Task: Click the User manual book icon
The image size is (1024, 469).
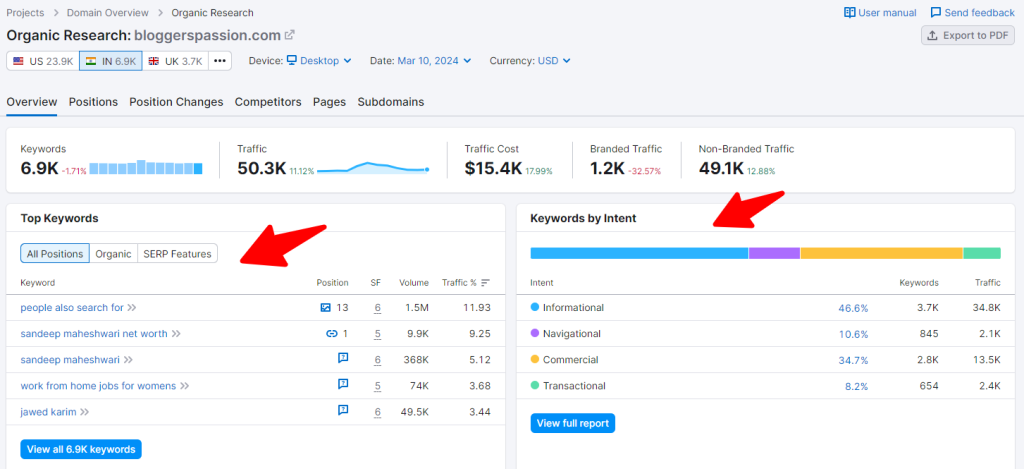Action: (850, 12)
